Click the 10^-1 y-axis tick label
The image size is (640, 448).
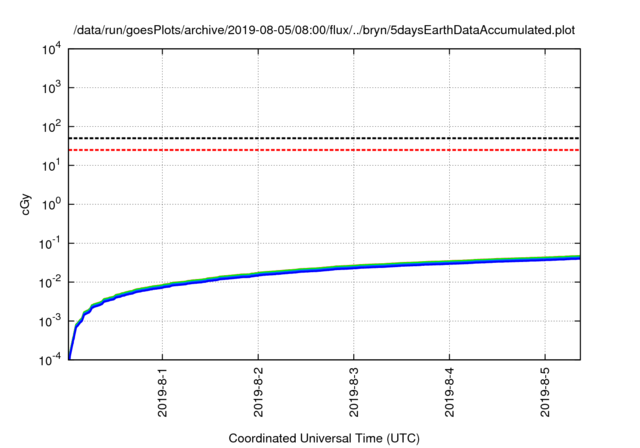click(x=49, y=243)
